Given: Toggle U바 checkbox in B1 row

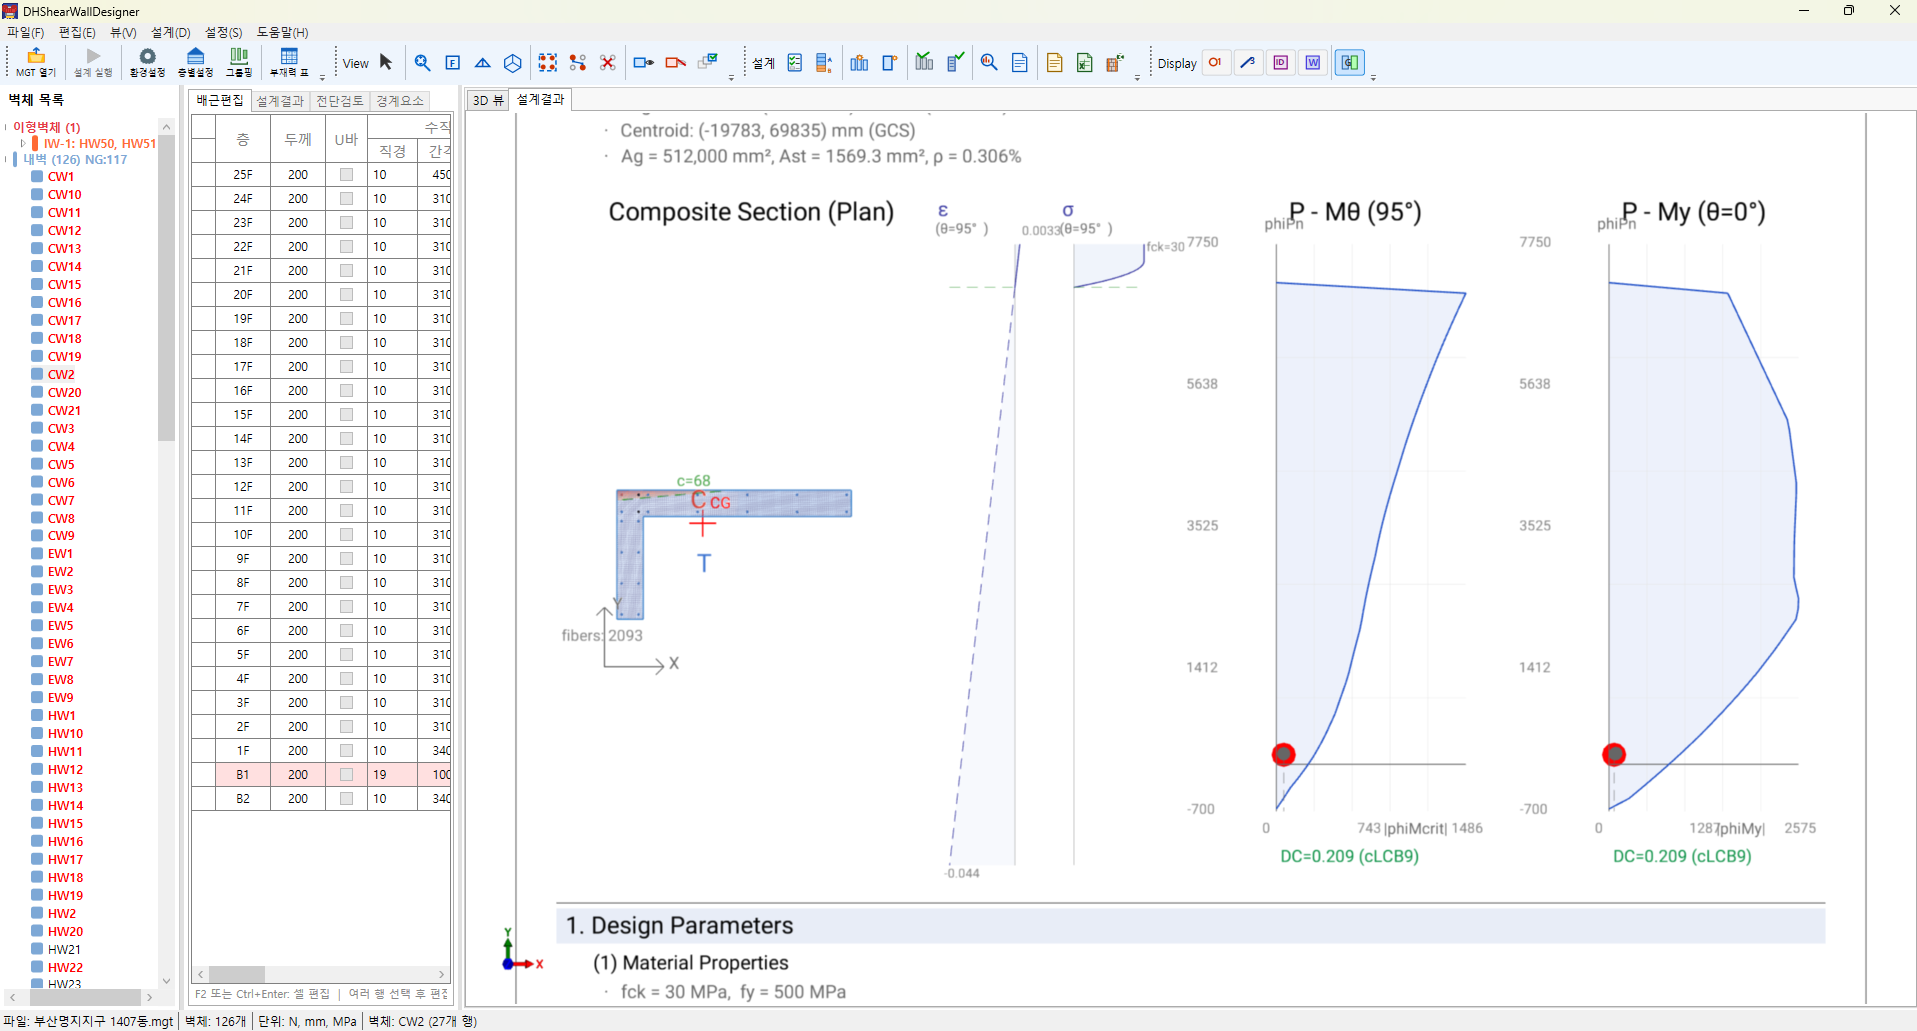Looking at the screenshot, I should tap(346, 774).
